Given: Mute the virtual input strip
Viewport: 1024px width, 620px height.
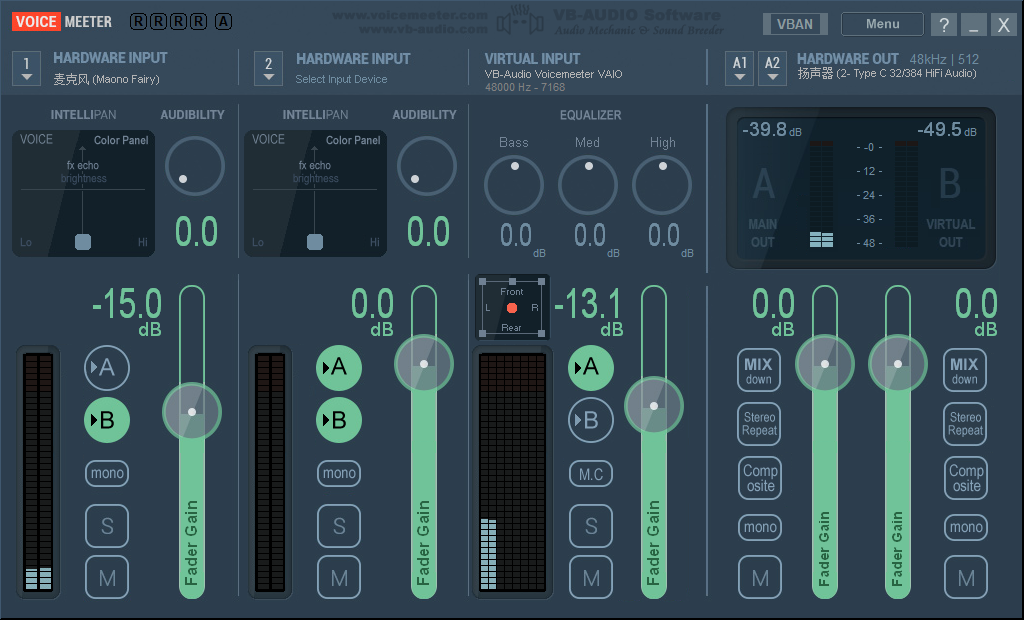Looking at the screenshot, I should coord(591,578).
